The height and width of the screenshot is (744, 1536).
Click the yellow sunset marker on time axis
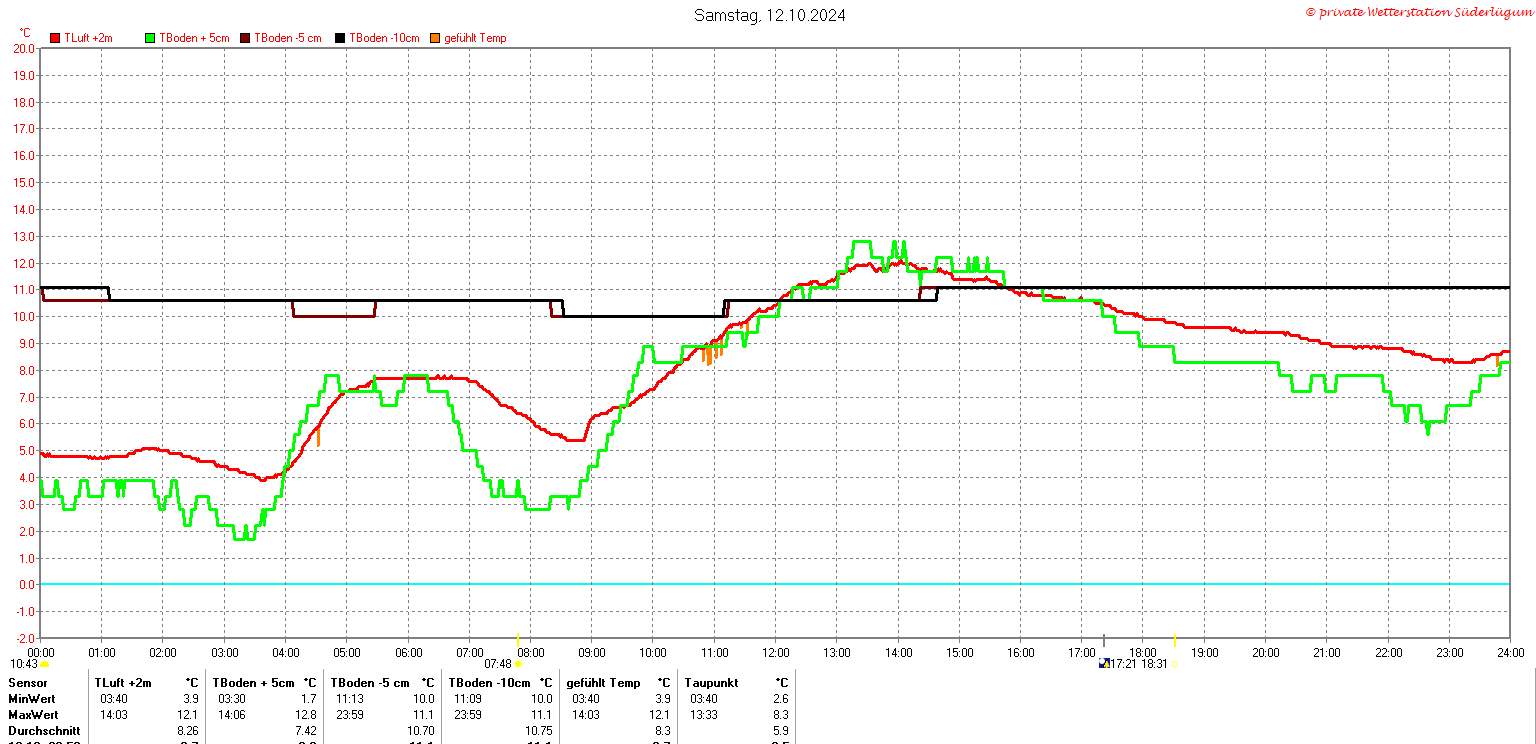point(1174,640)
